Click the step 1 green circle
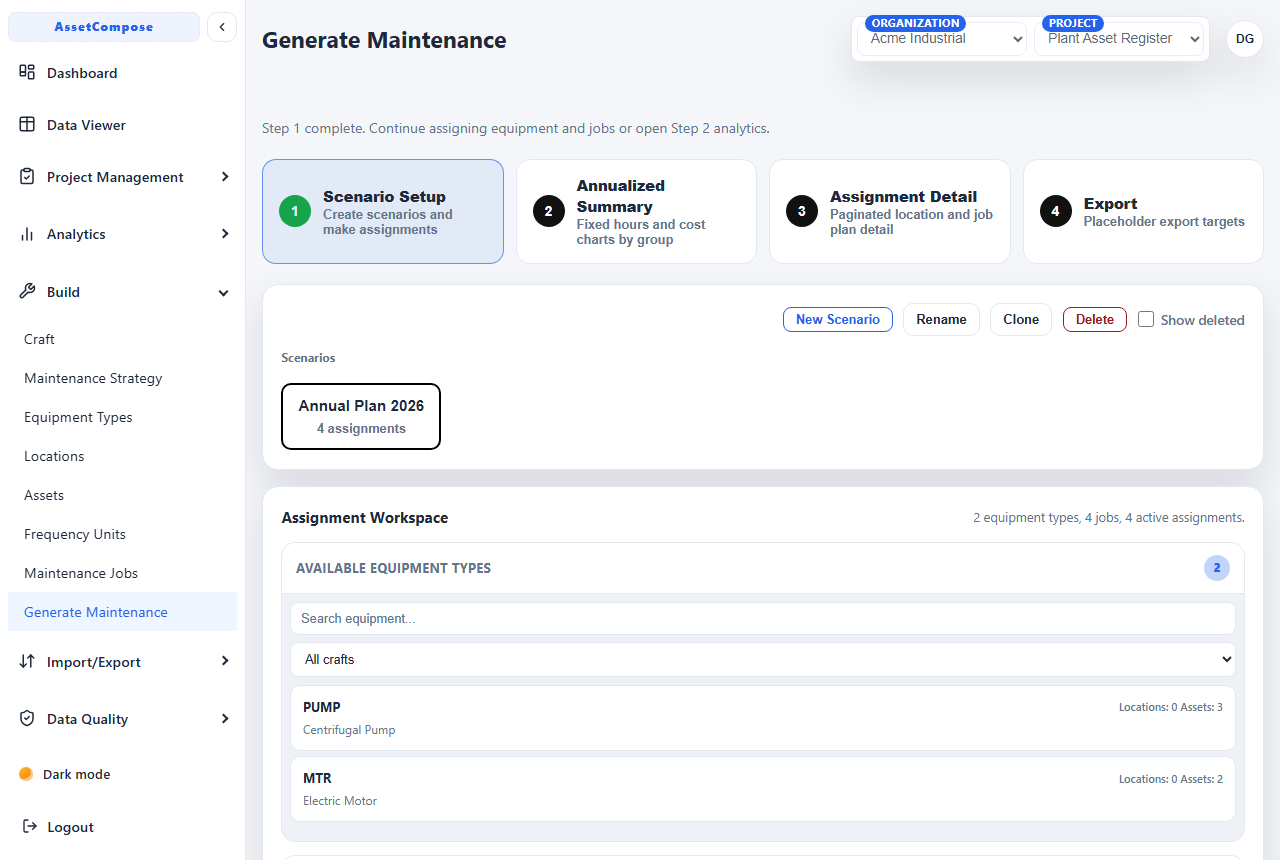Viewport: 1280px width, 860px height. coord(295,211)
